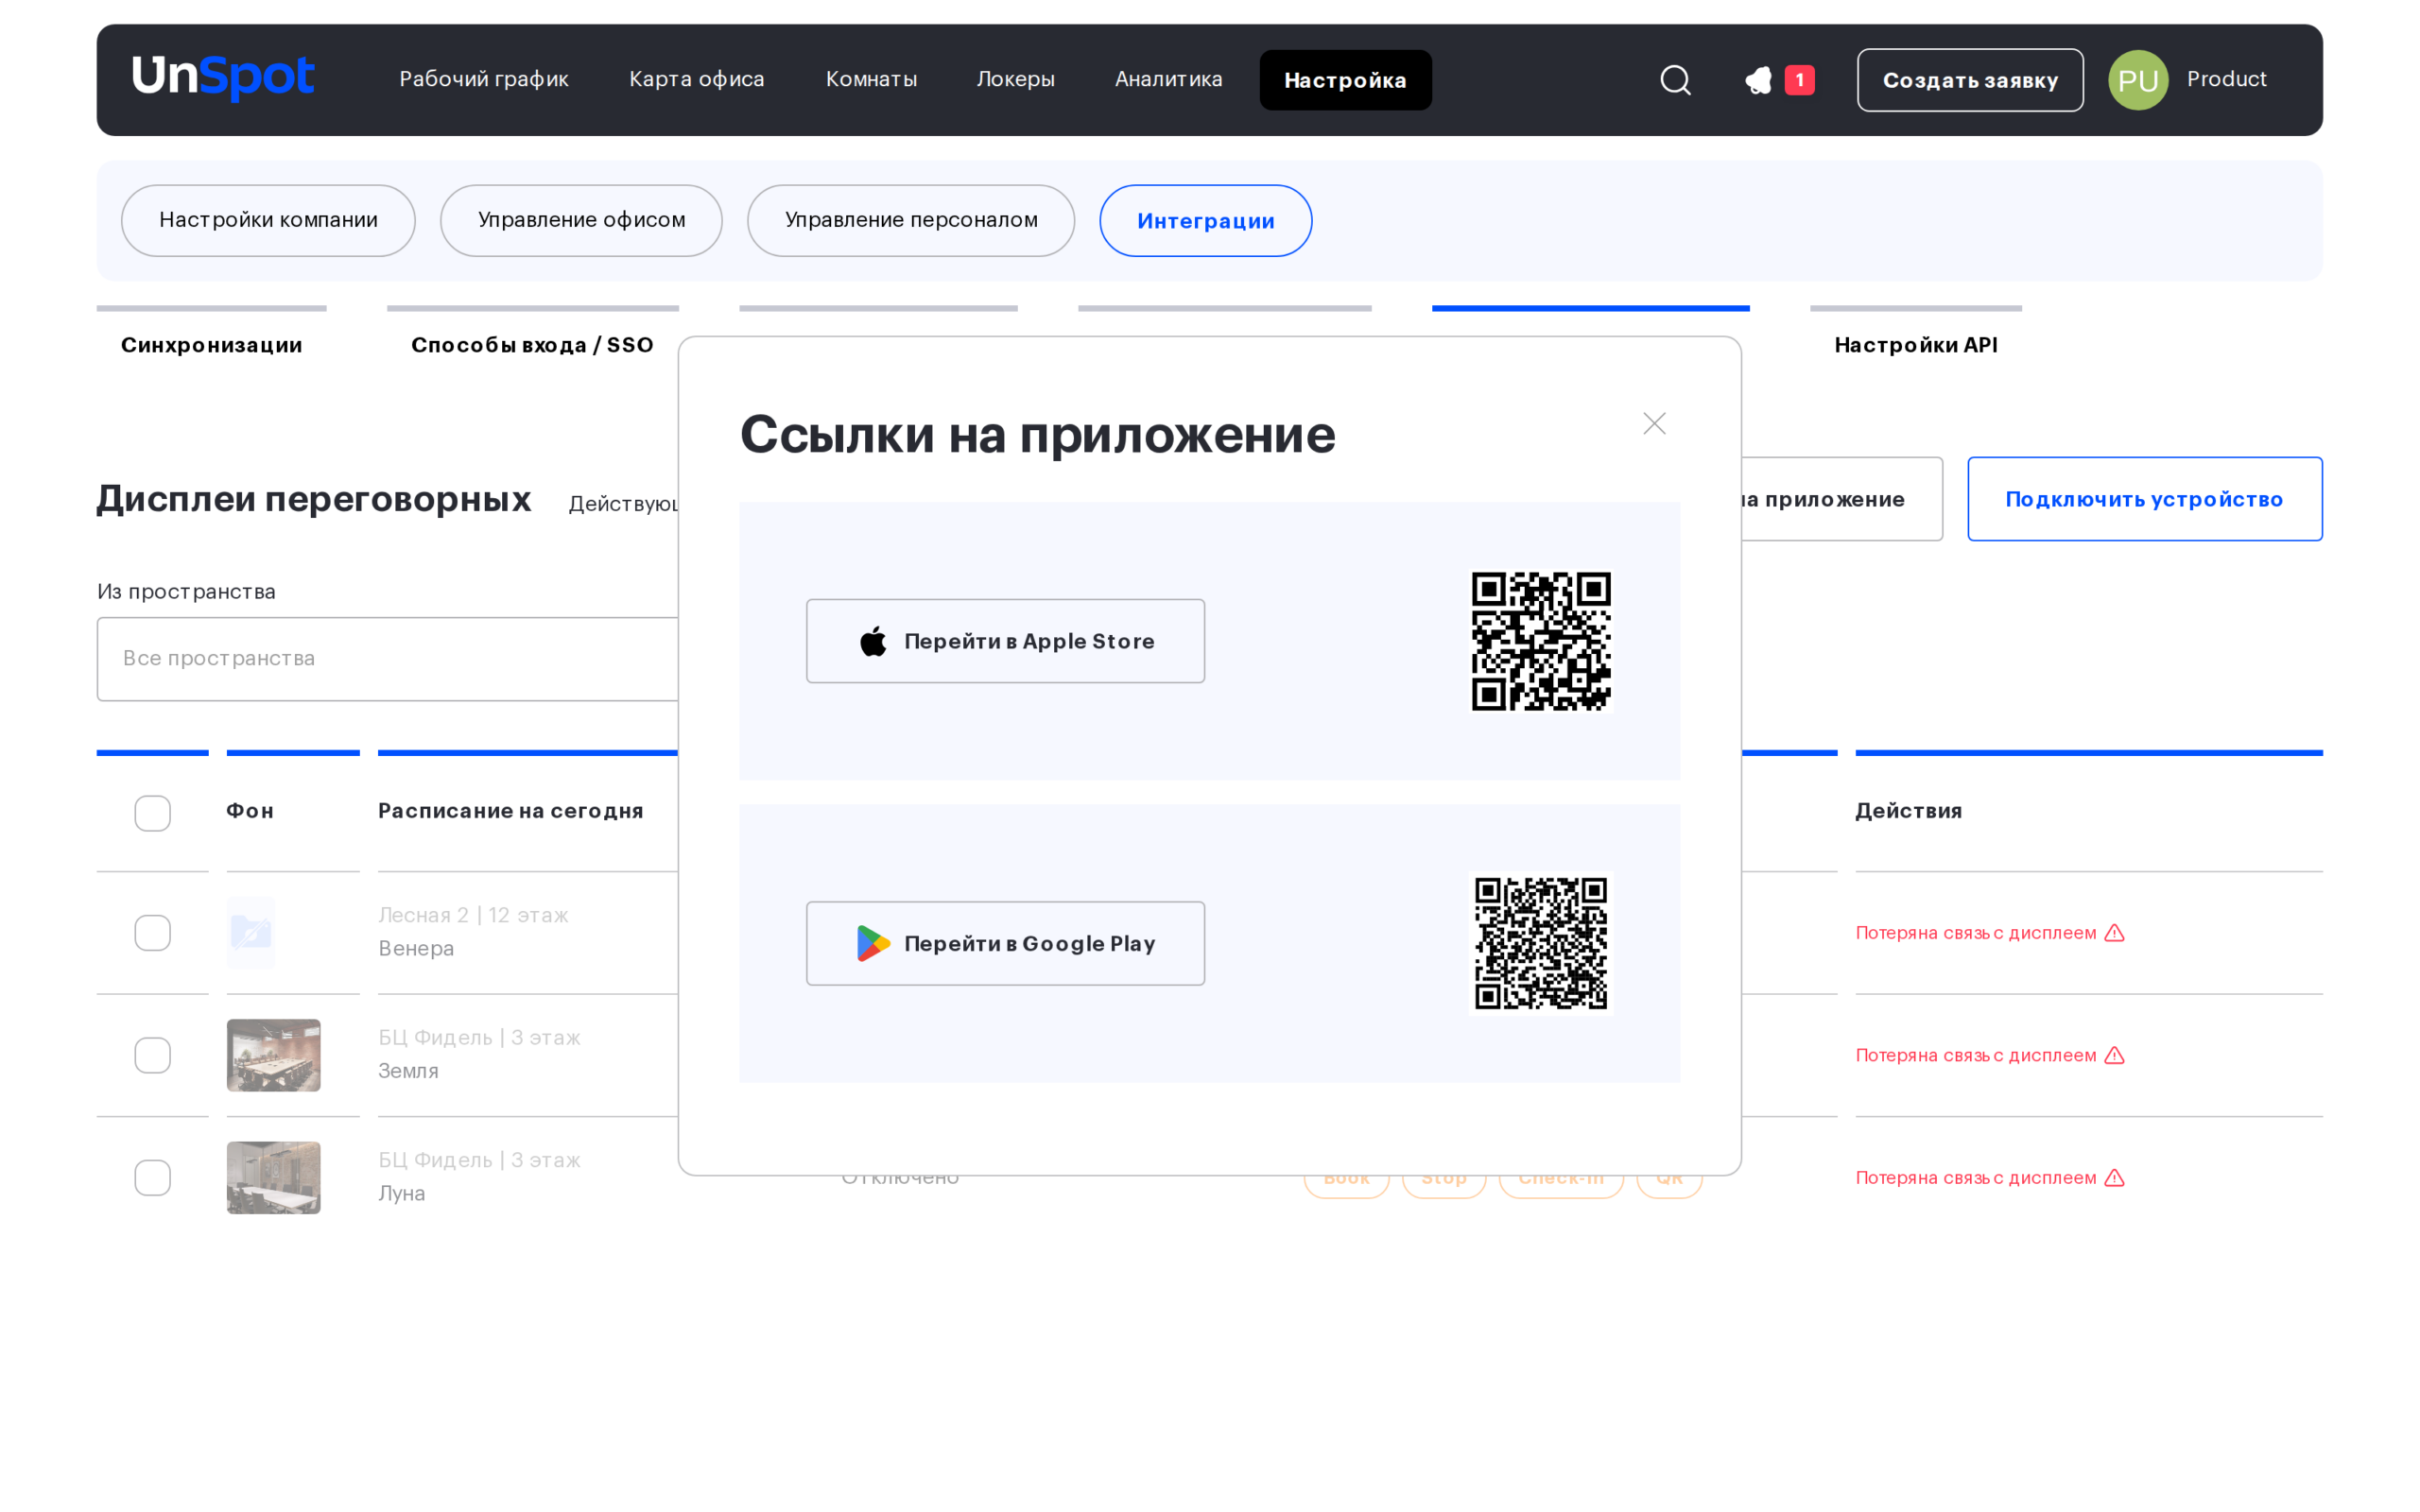
Task: Select the Настройка menu item
Action: [x=1345, y=80]
